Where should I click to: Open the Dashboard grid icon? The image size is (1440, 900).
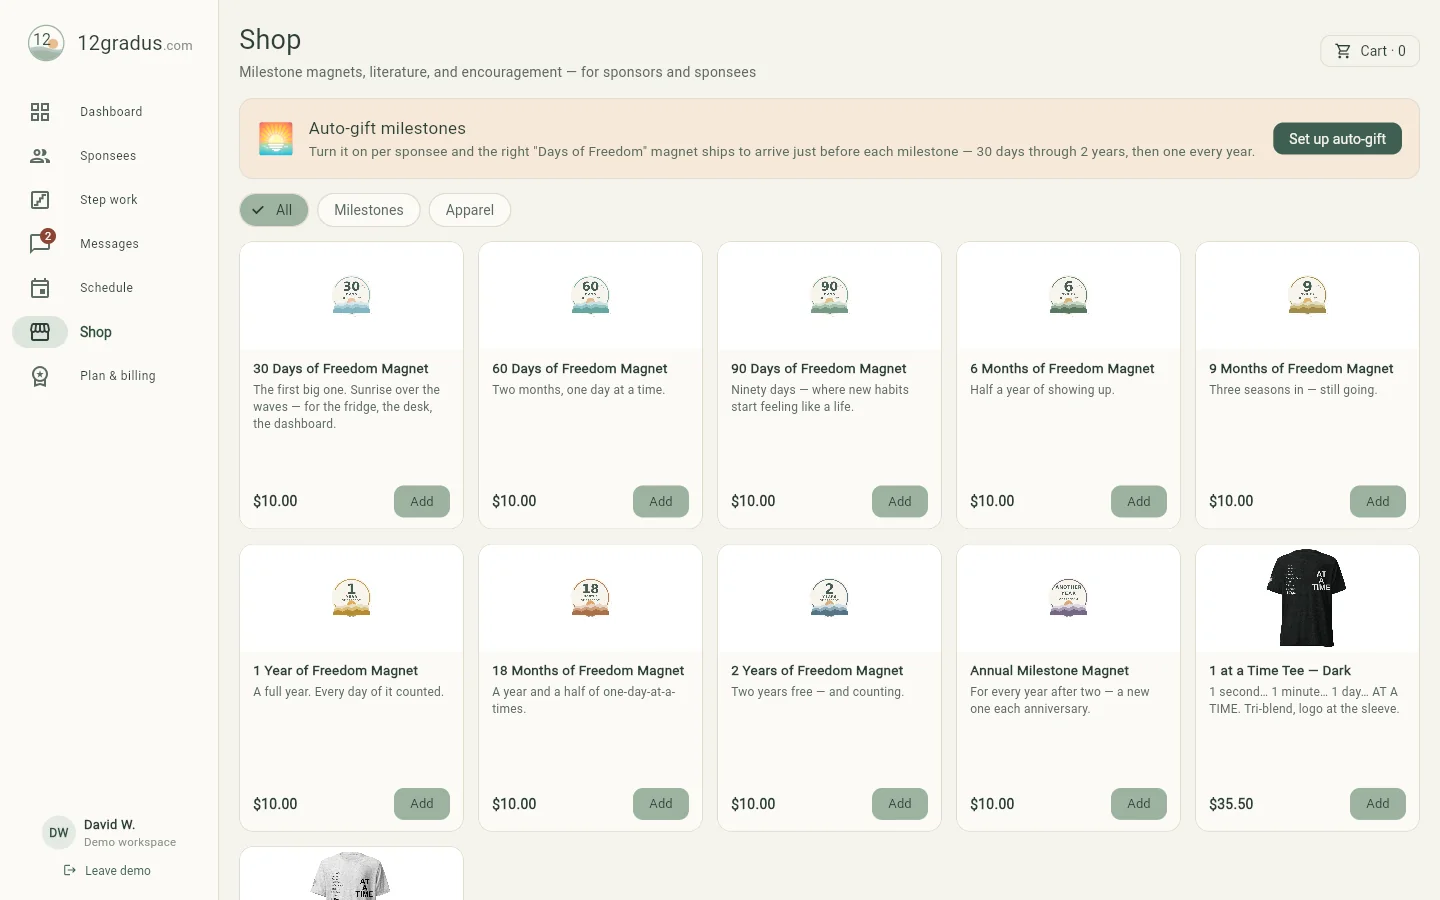(x=40, y=112)
